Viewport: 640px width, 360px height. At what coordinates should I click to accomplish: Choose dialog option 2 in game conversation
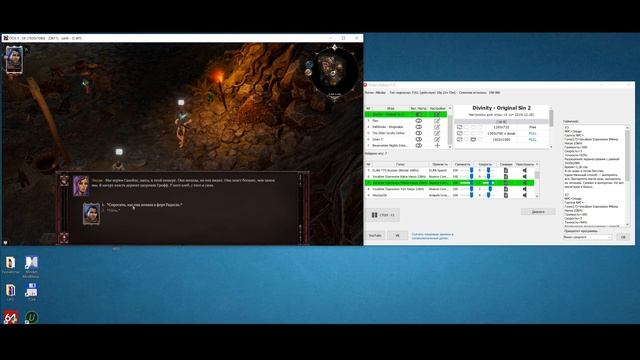[110, 211]
